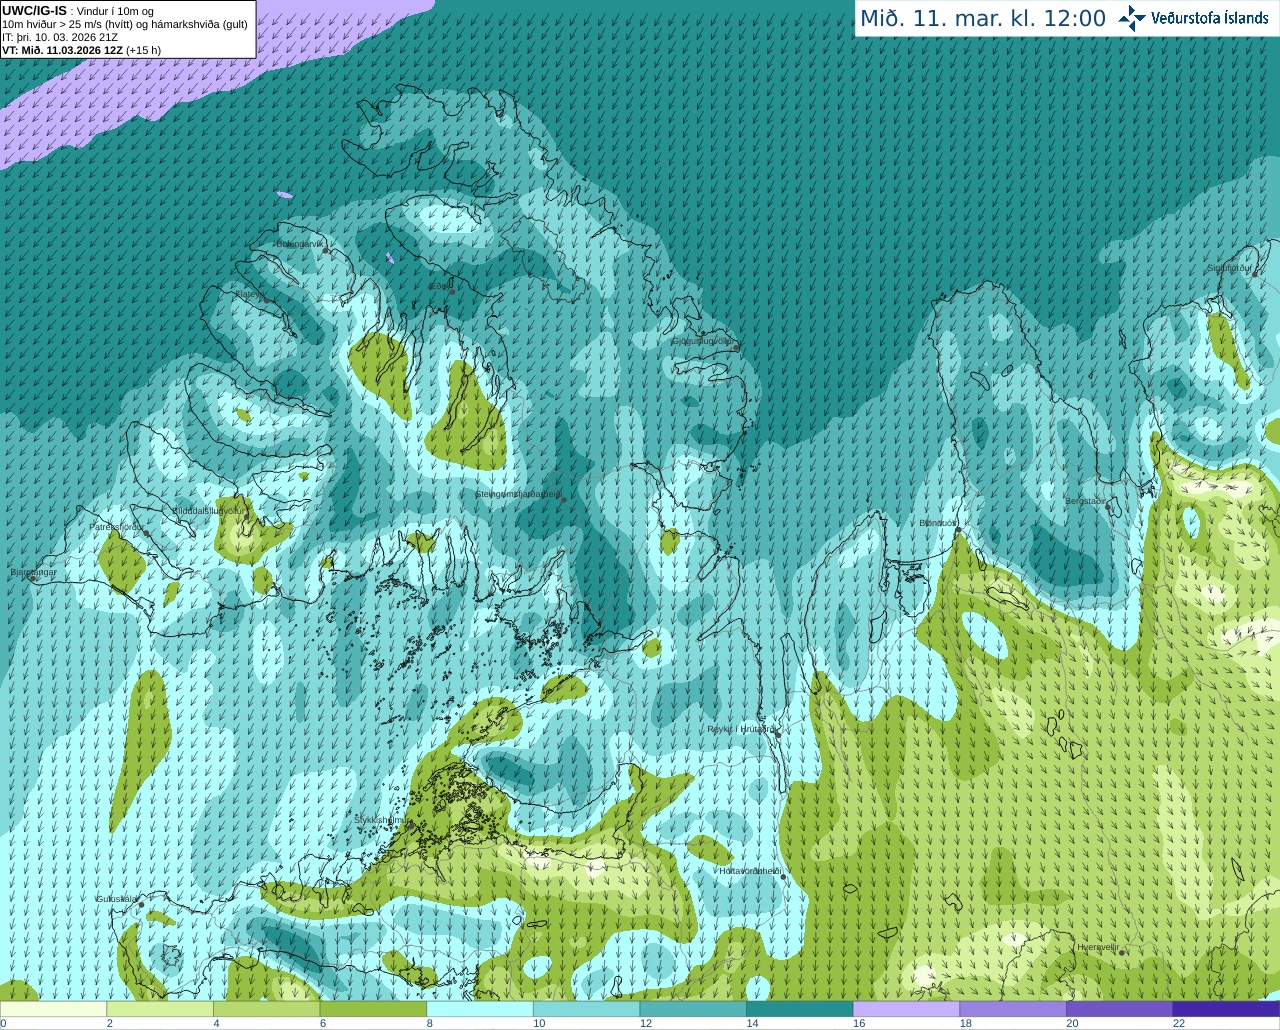Screen dimensions: 1280x1030
Task: Select the 12–14 m/s medium teal legend swatch
Action: tap(693, 1009)
